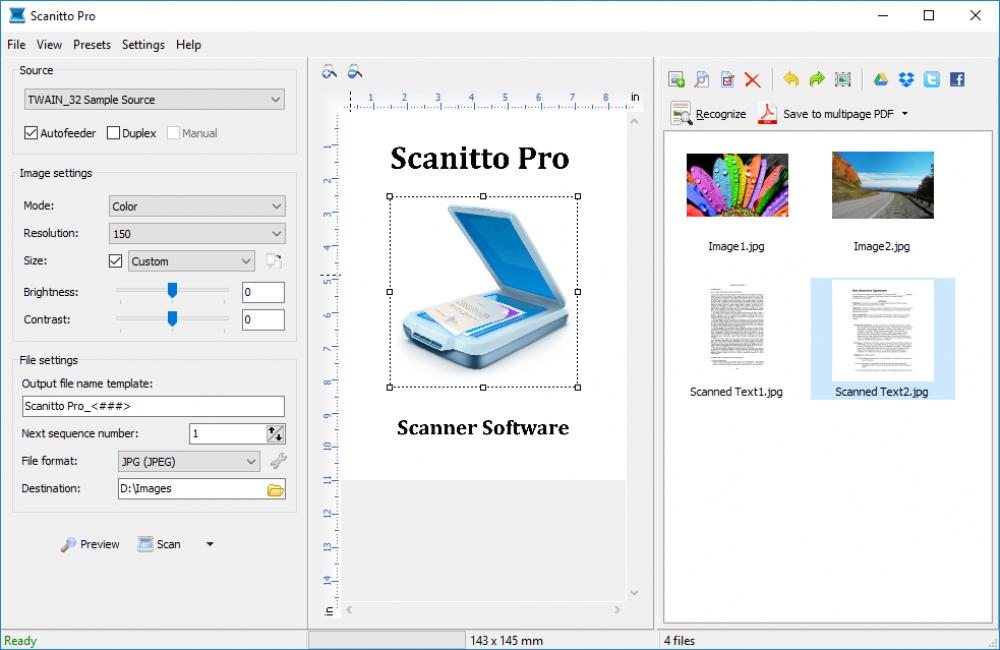Browse for Destination folder
This screenshot has height=650, width=1000.
coord(277,489)
